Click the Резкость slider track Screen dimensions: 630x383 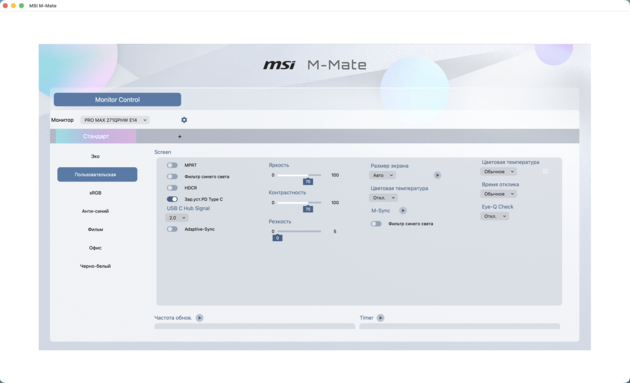click(x=299, y=231)
